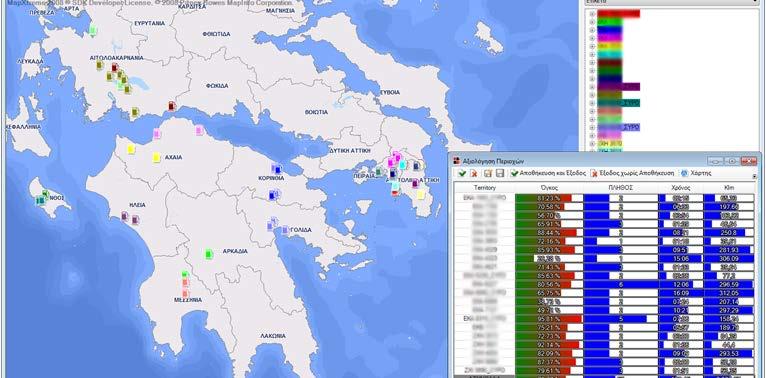Select the purple tree item color swatch
766x378 pixels.
click(x=618, y=86)
